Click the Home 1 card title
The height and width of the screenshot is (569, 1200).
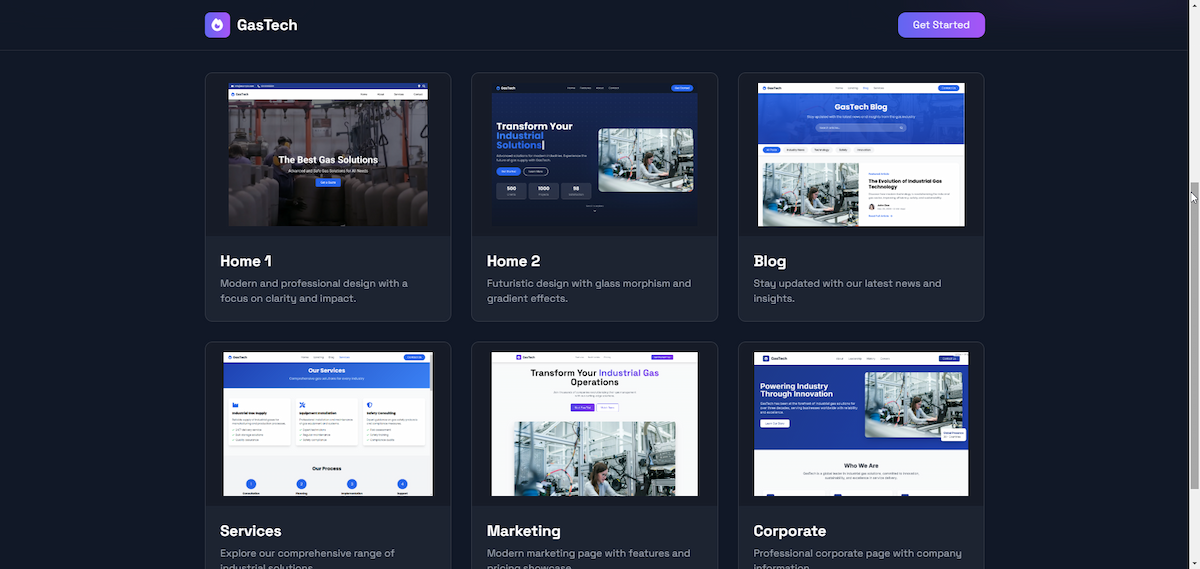(246, 261)
